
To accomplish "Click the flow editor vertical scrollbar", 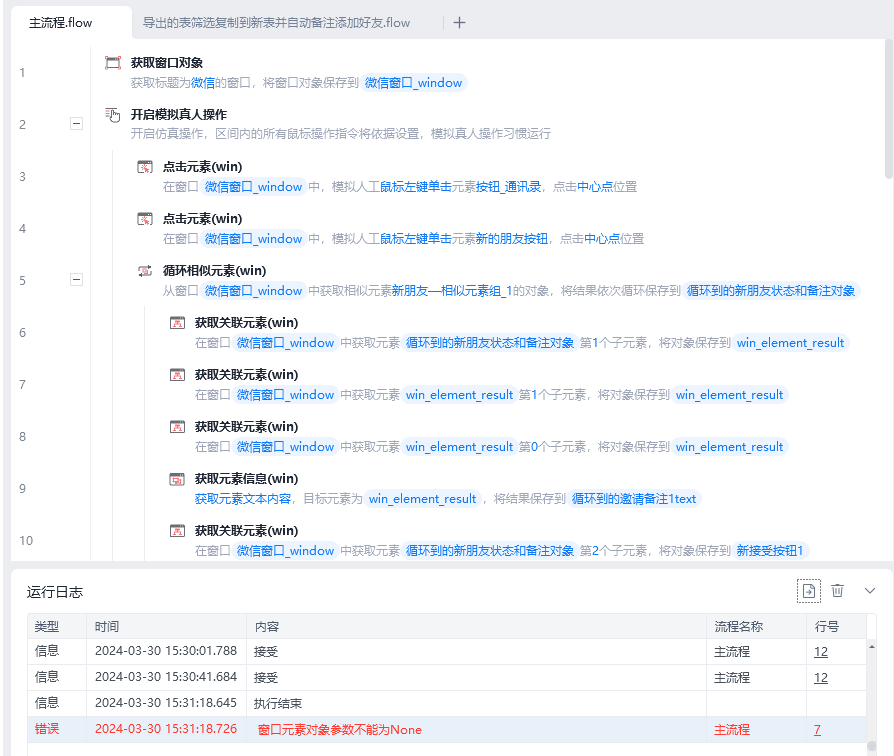I will pyautogui.click(x=889, y=108).
